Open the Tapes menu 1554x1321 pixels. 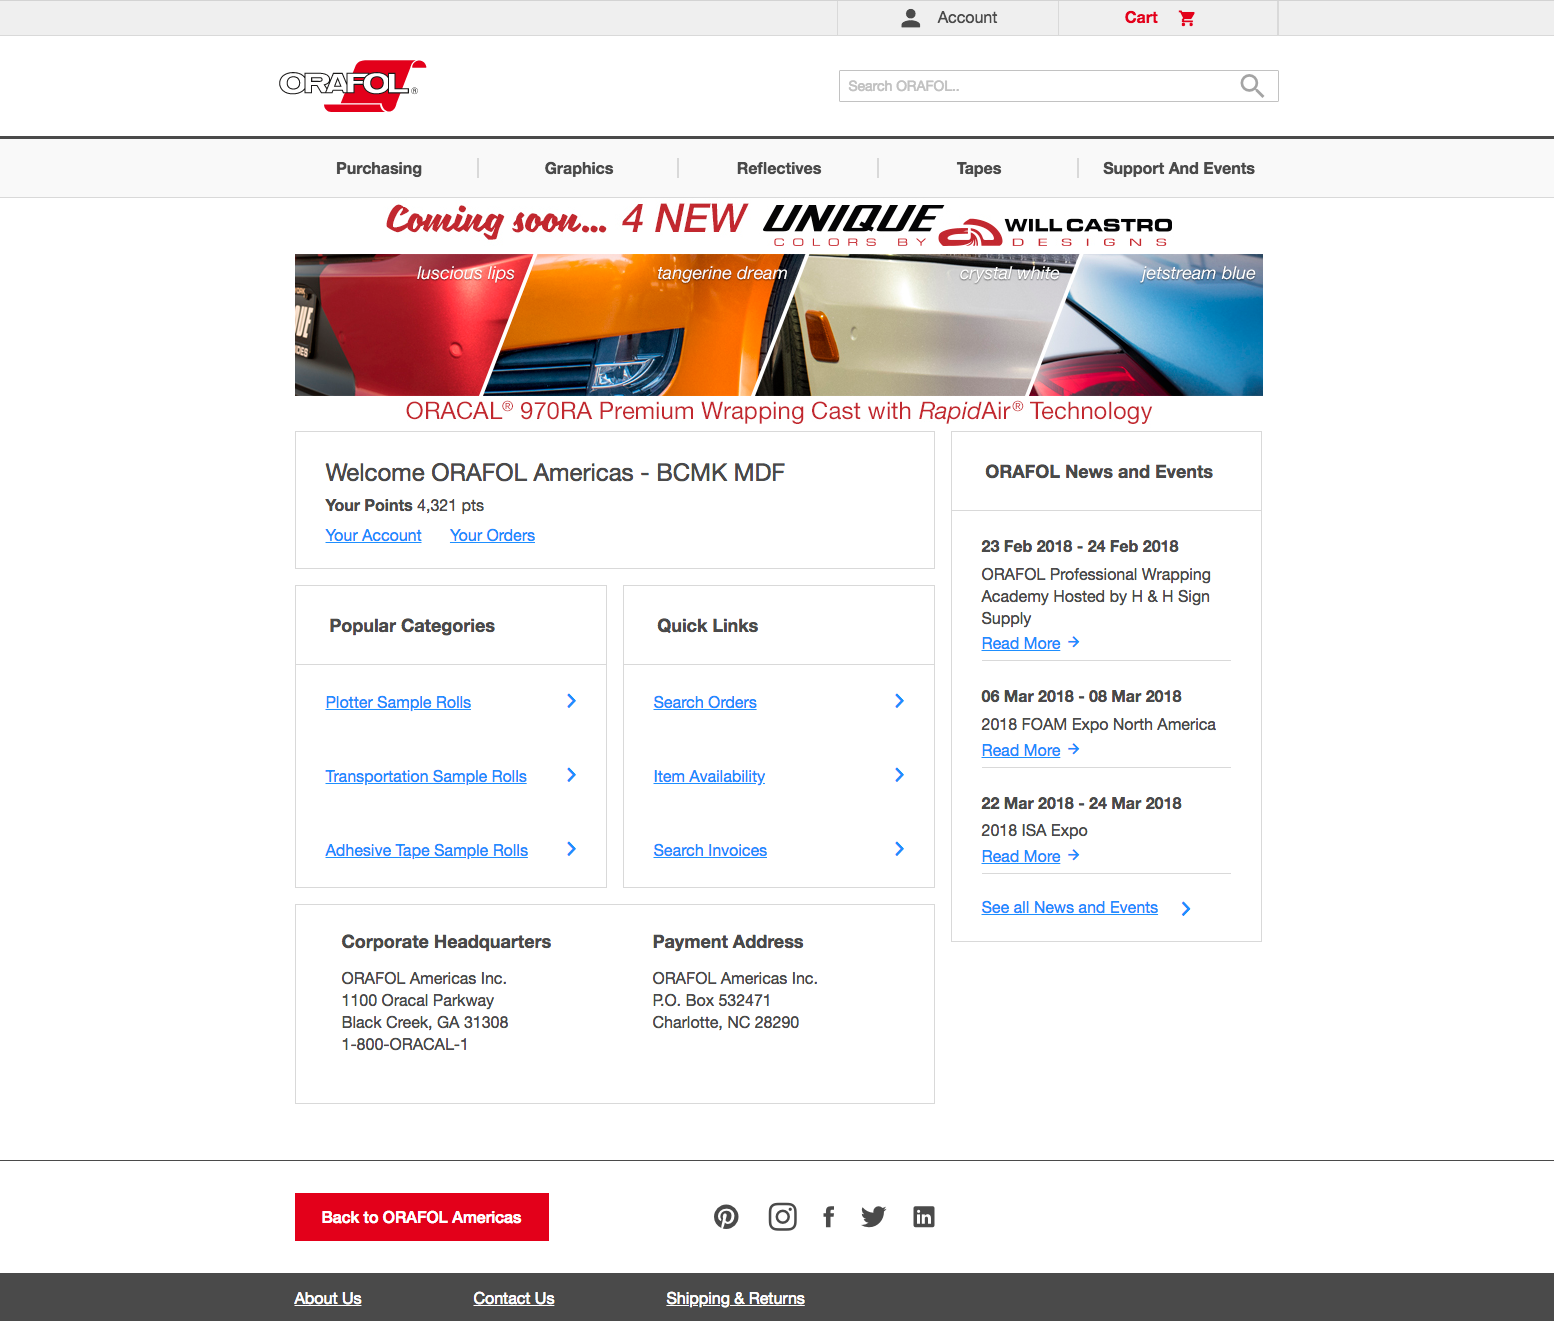979,168
